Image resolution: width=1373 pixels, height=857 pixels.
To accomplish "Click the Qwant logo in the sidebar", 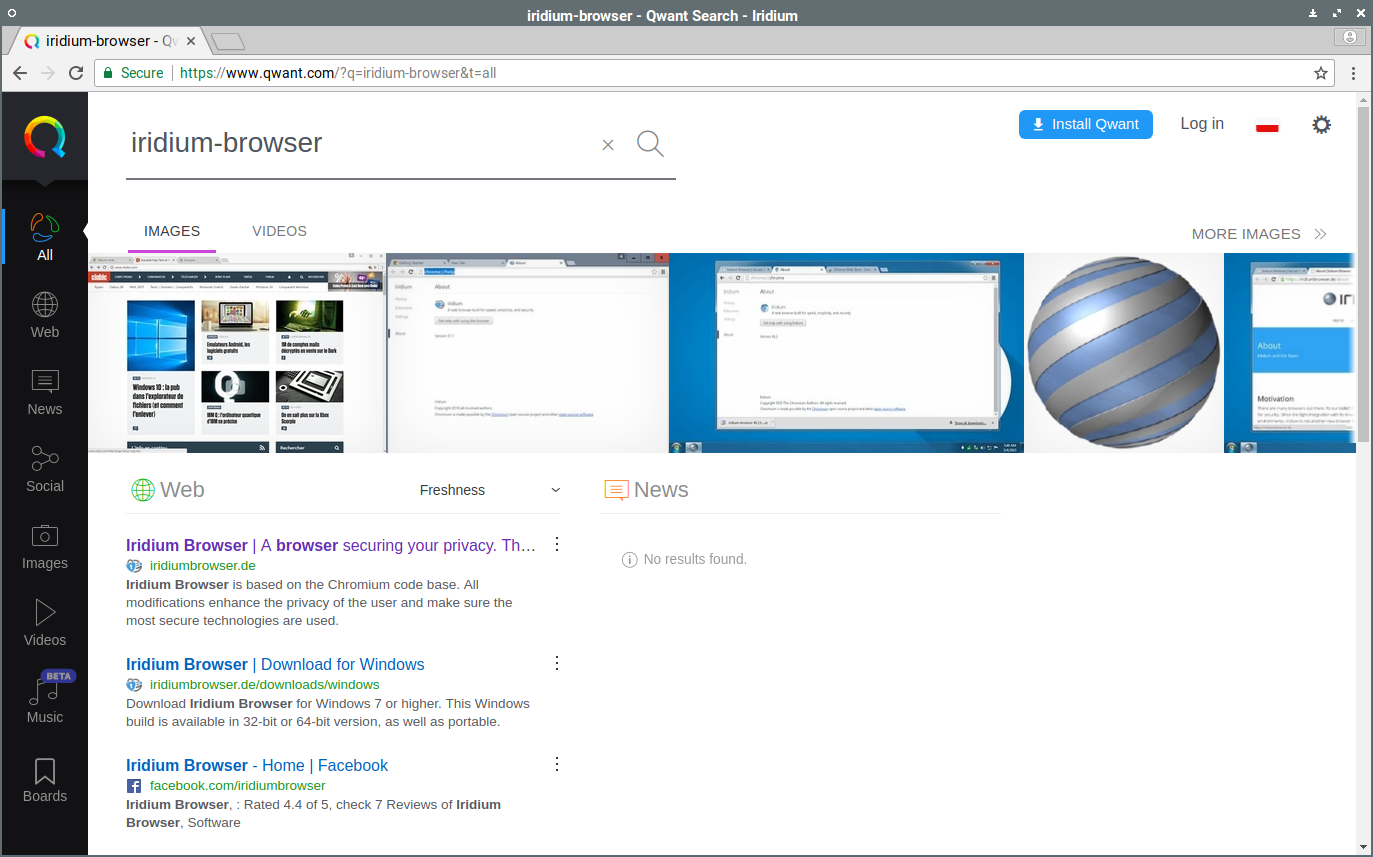I will click(45, 137).
